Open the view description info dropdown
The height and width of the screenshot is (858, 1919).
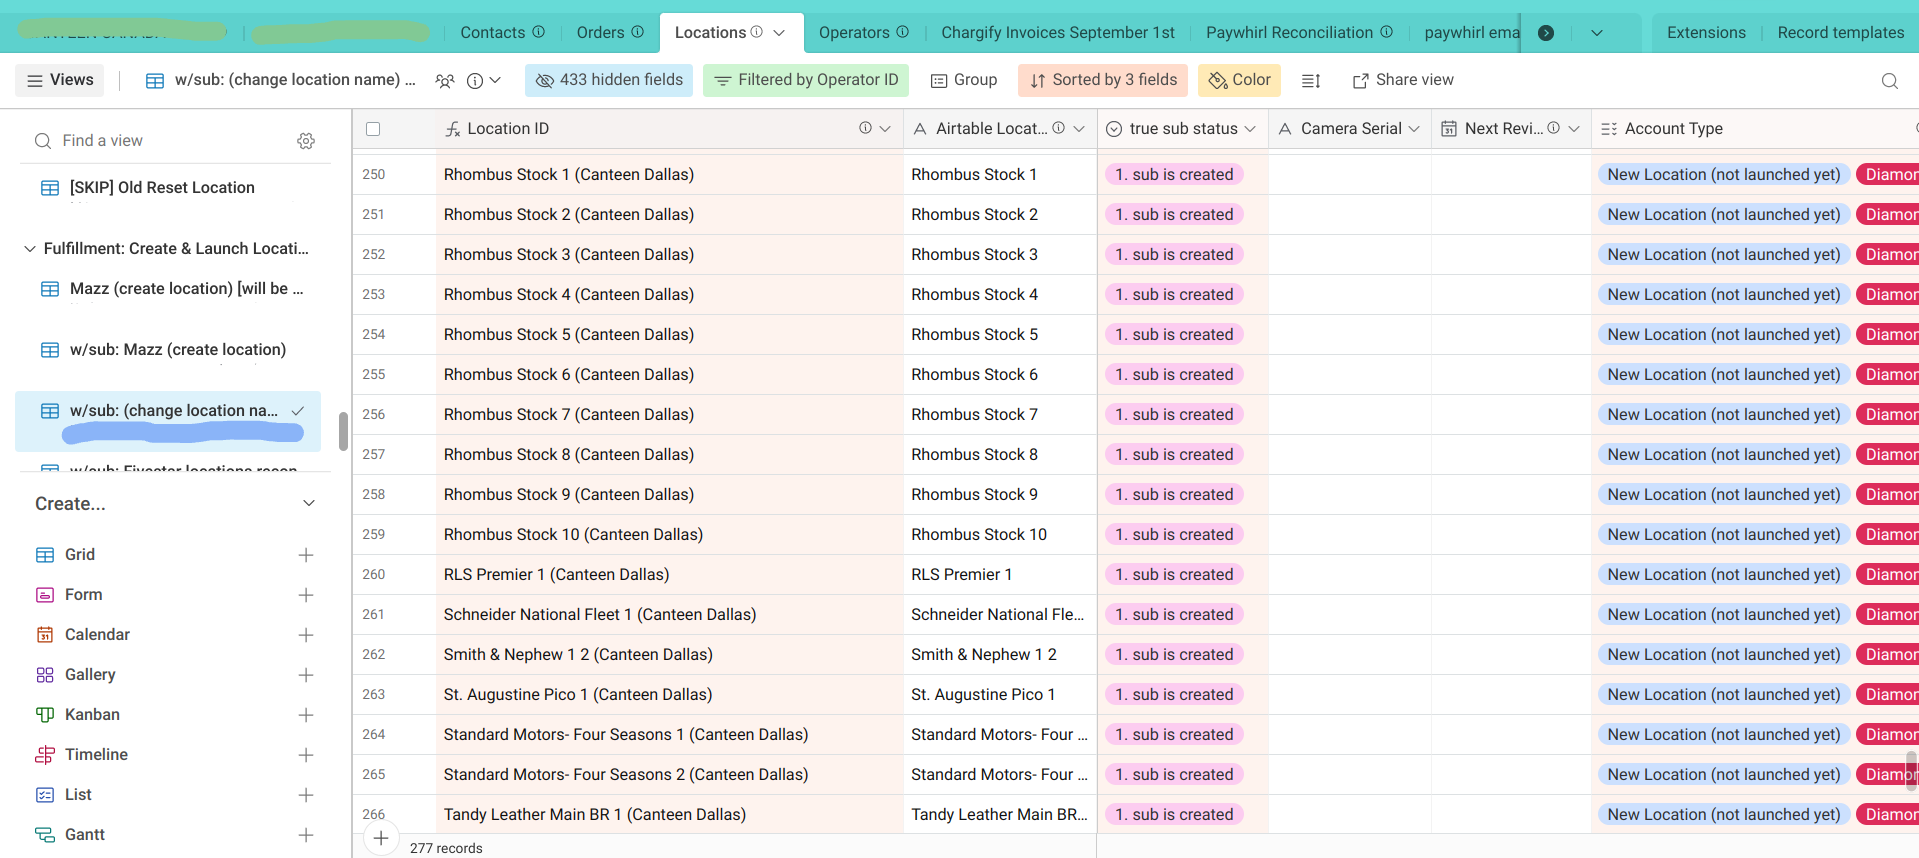(x=484, y=81)
